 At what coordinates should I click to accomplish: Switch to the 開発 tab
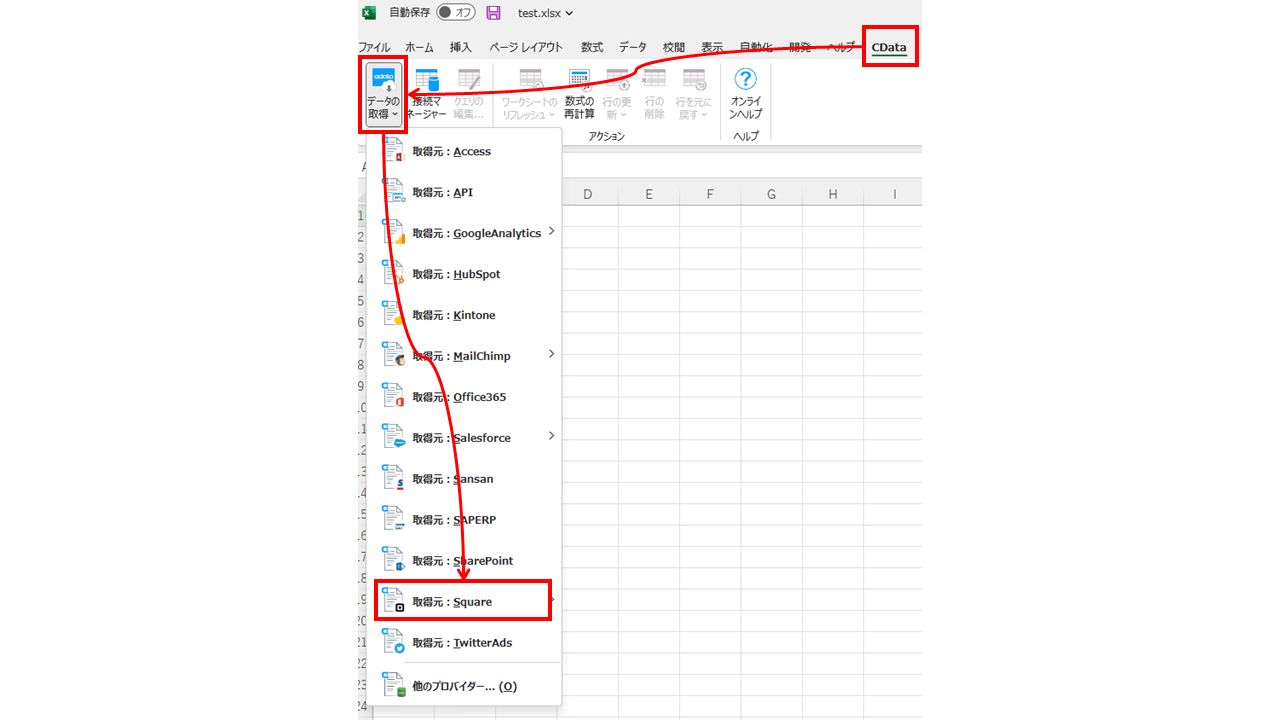[x=800, y=47]
